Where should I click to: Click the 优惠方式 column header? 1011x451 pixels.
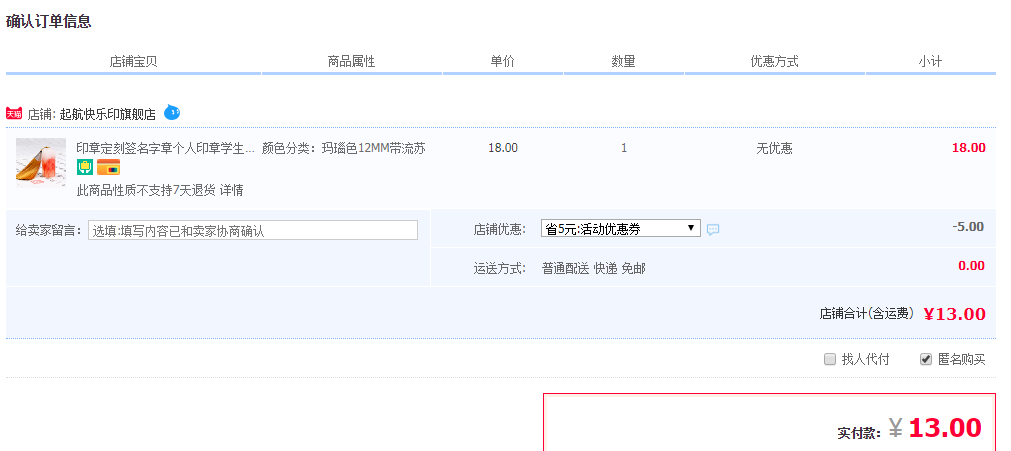(x=774, y=62)
